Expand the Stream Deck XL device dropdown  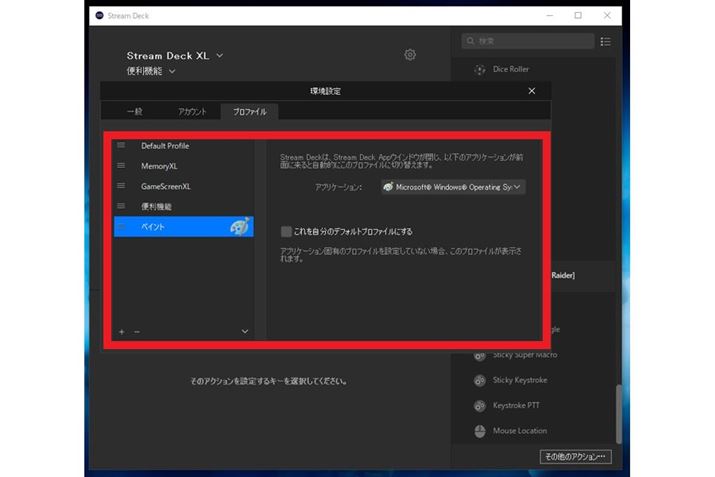coord(219,56)
